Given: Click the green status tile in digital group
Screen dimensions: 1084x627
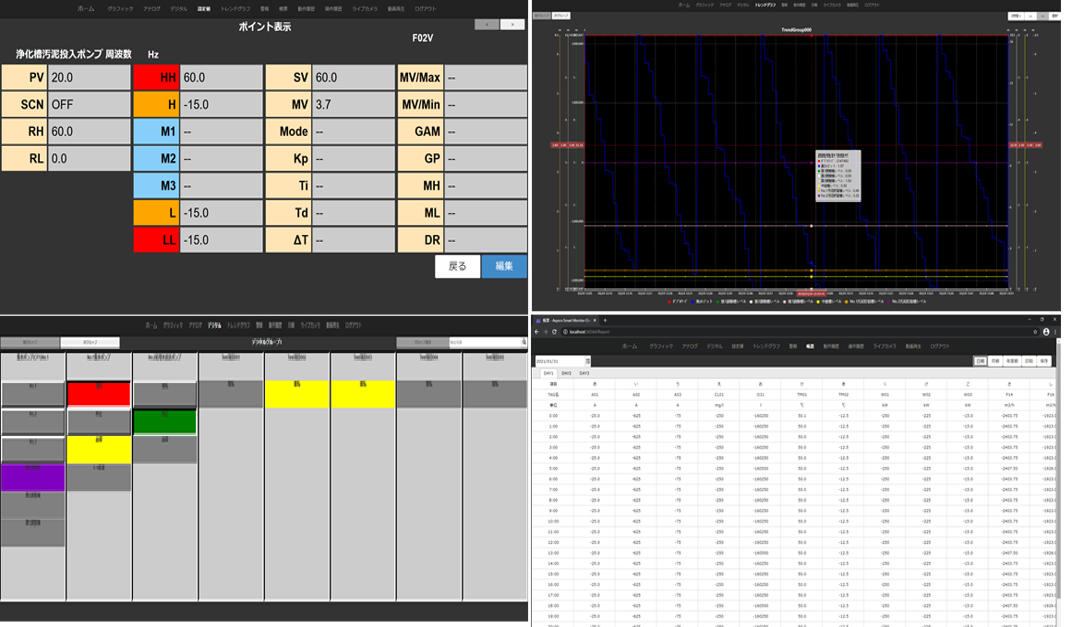Looking at the screenshot, I should pyautogui.click(x=165, y=422).
